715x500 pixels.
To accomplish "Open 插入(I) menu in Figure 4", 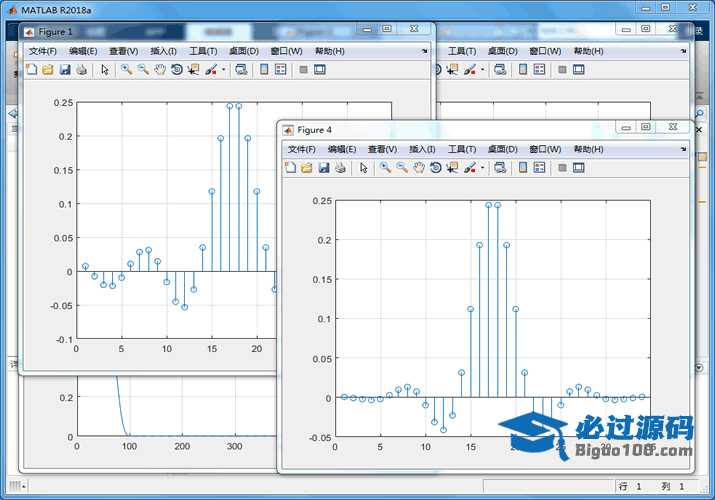I will pos(422,149).
